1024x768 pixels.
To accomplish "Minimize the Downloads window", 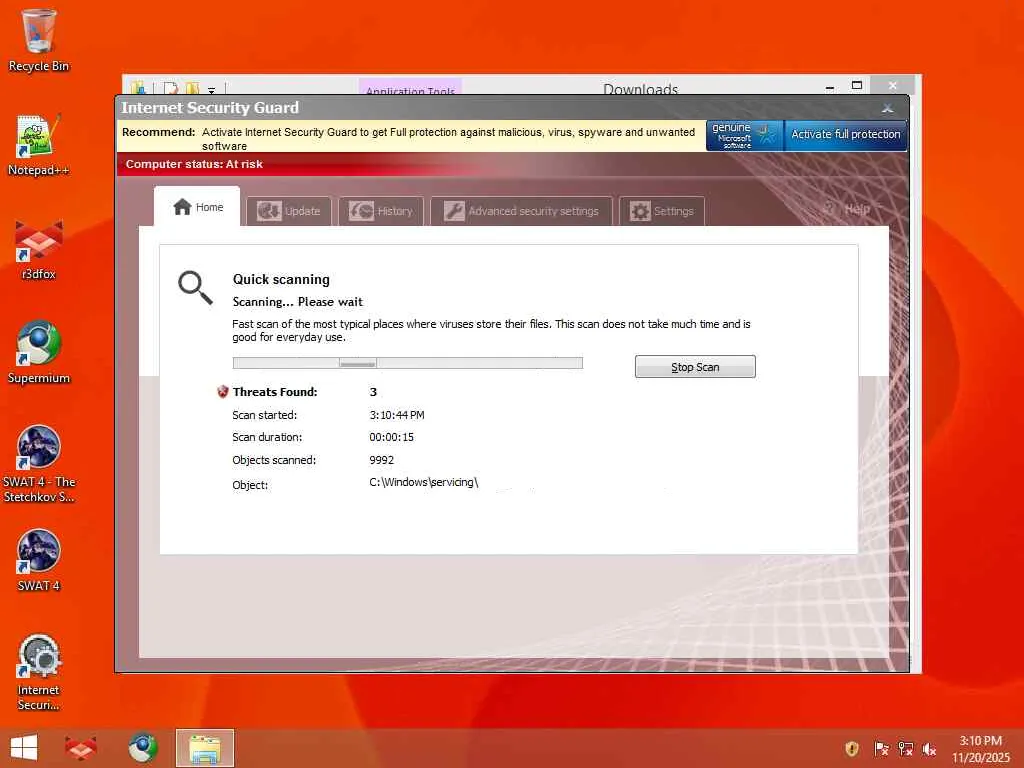I will pos(829,86).
